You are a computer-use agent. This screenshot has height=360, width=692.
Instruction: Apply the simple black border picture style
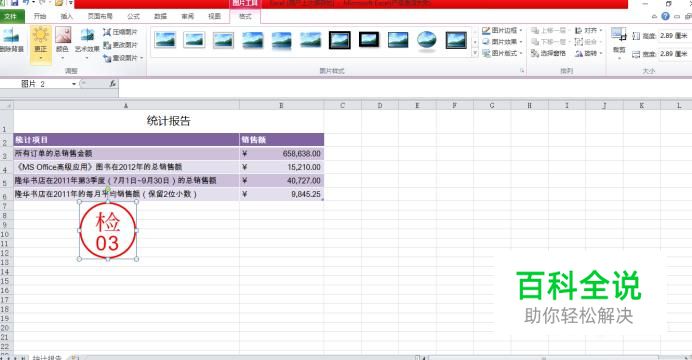click(398, 40)
